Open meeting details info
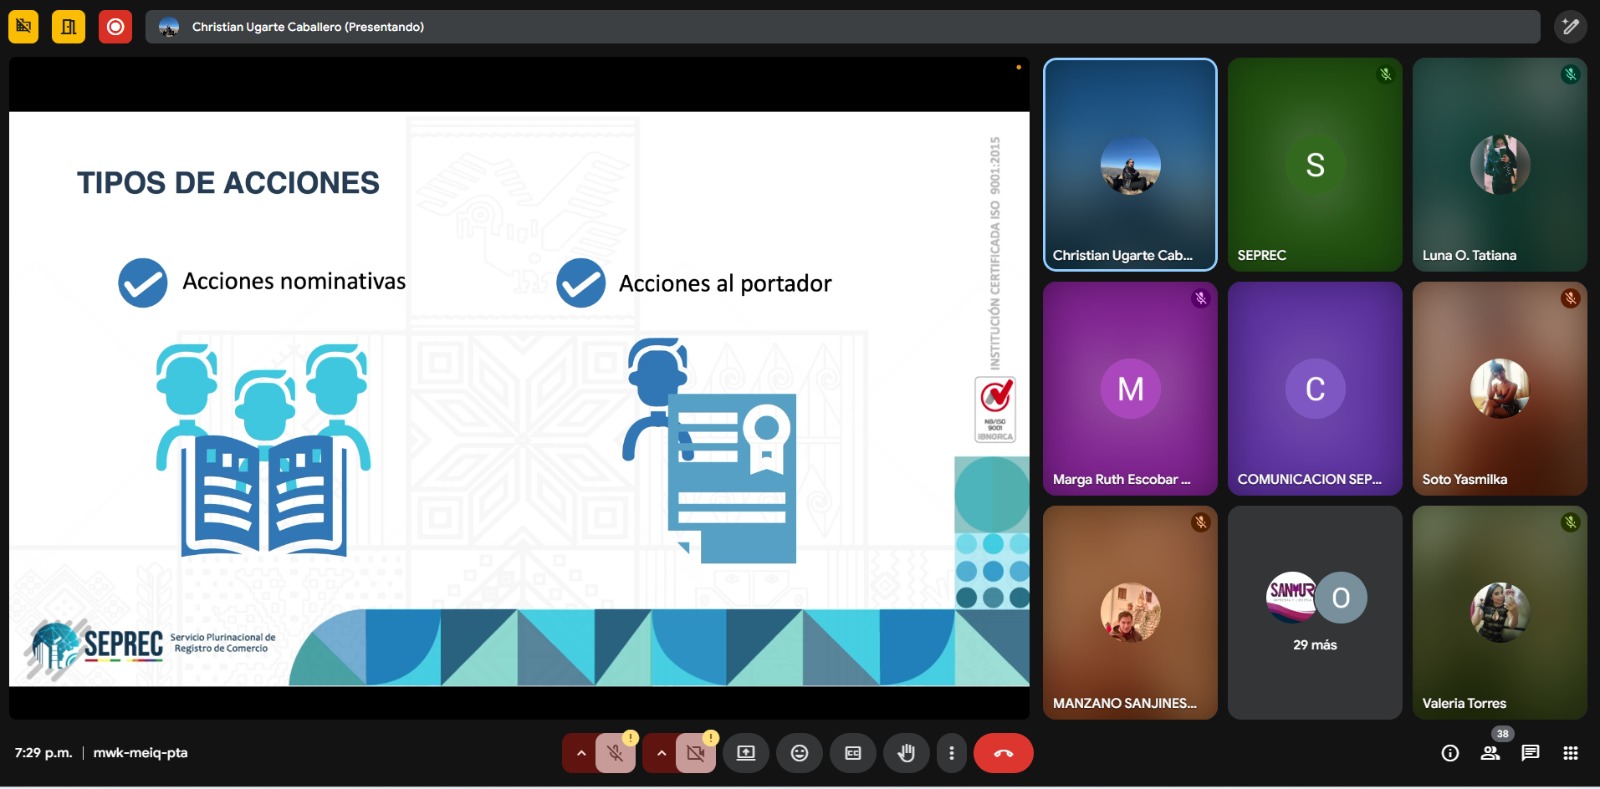 point(1450,753)
